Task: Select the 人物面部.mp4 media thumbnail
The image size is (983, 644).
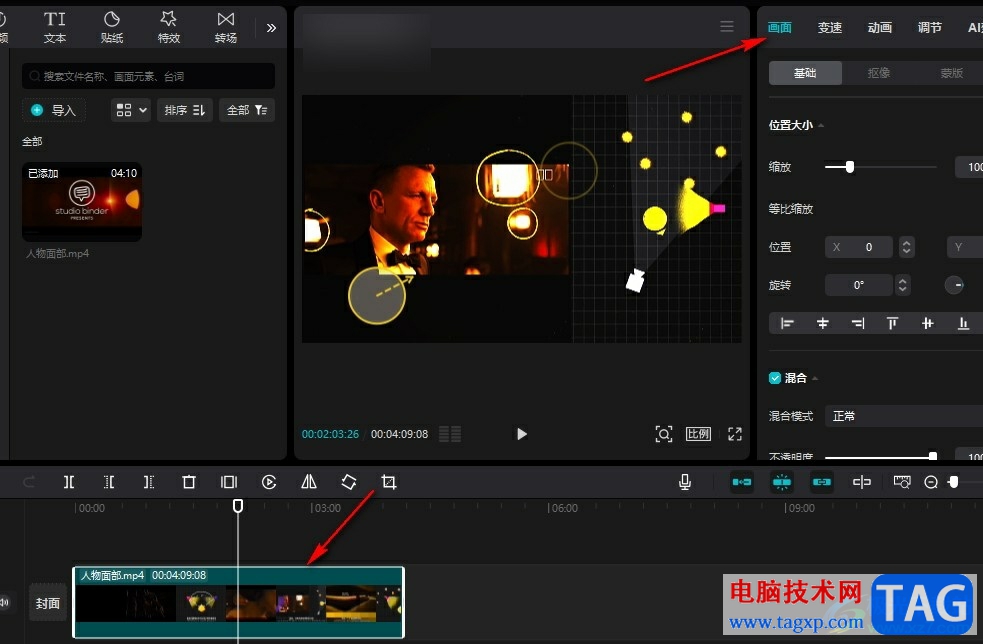Action: [82, 202]
